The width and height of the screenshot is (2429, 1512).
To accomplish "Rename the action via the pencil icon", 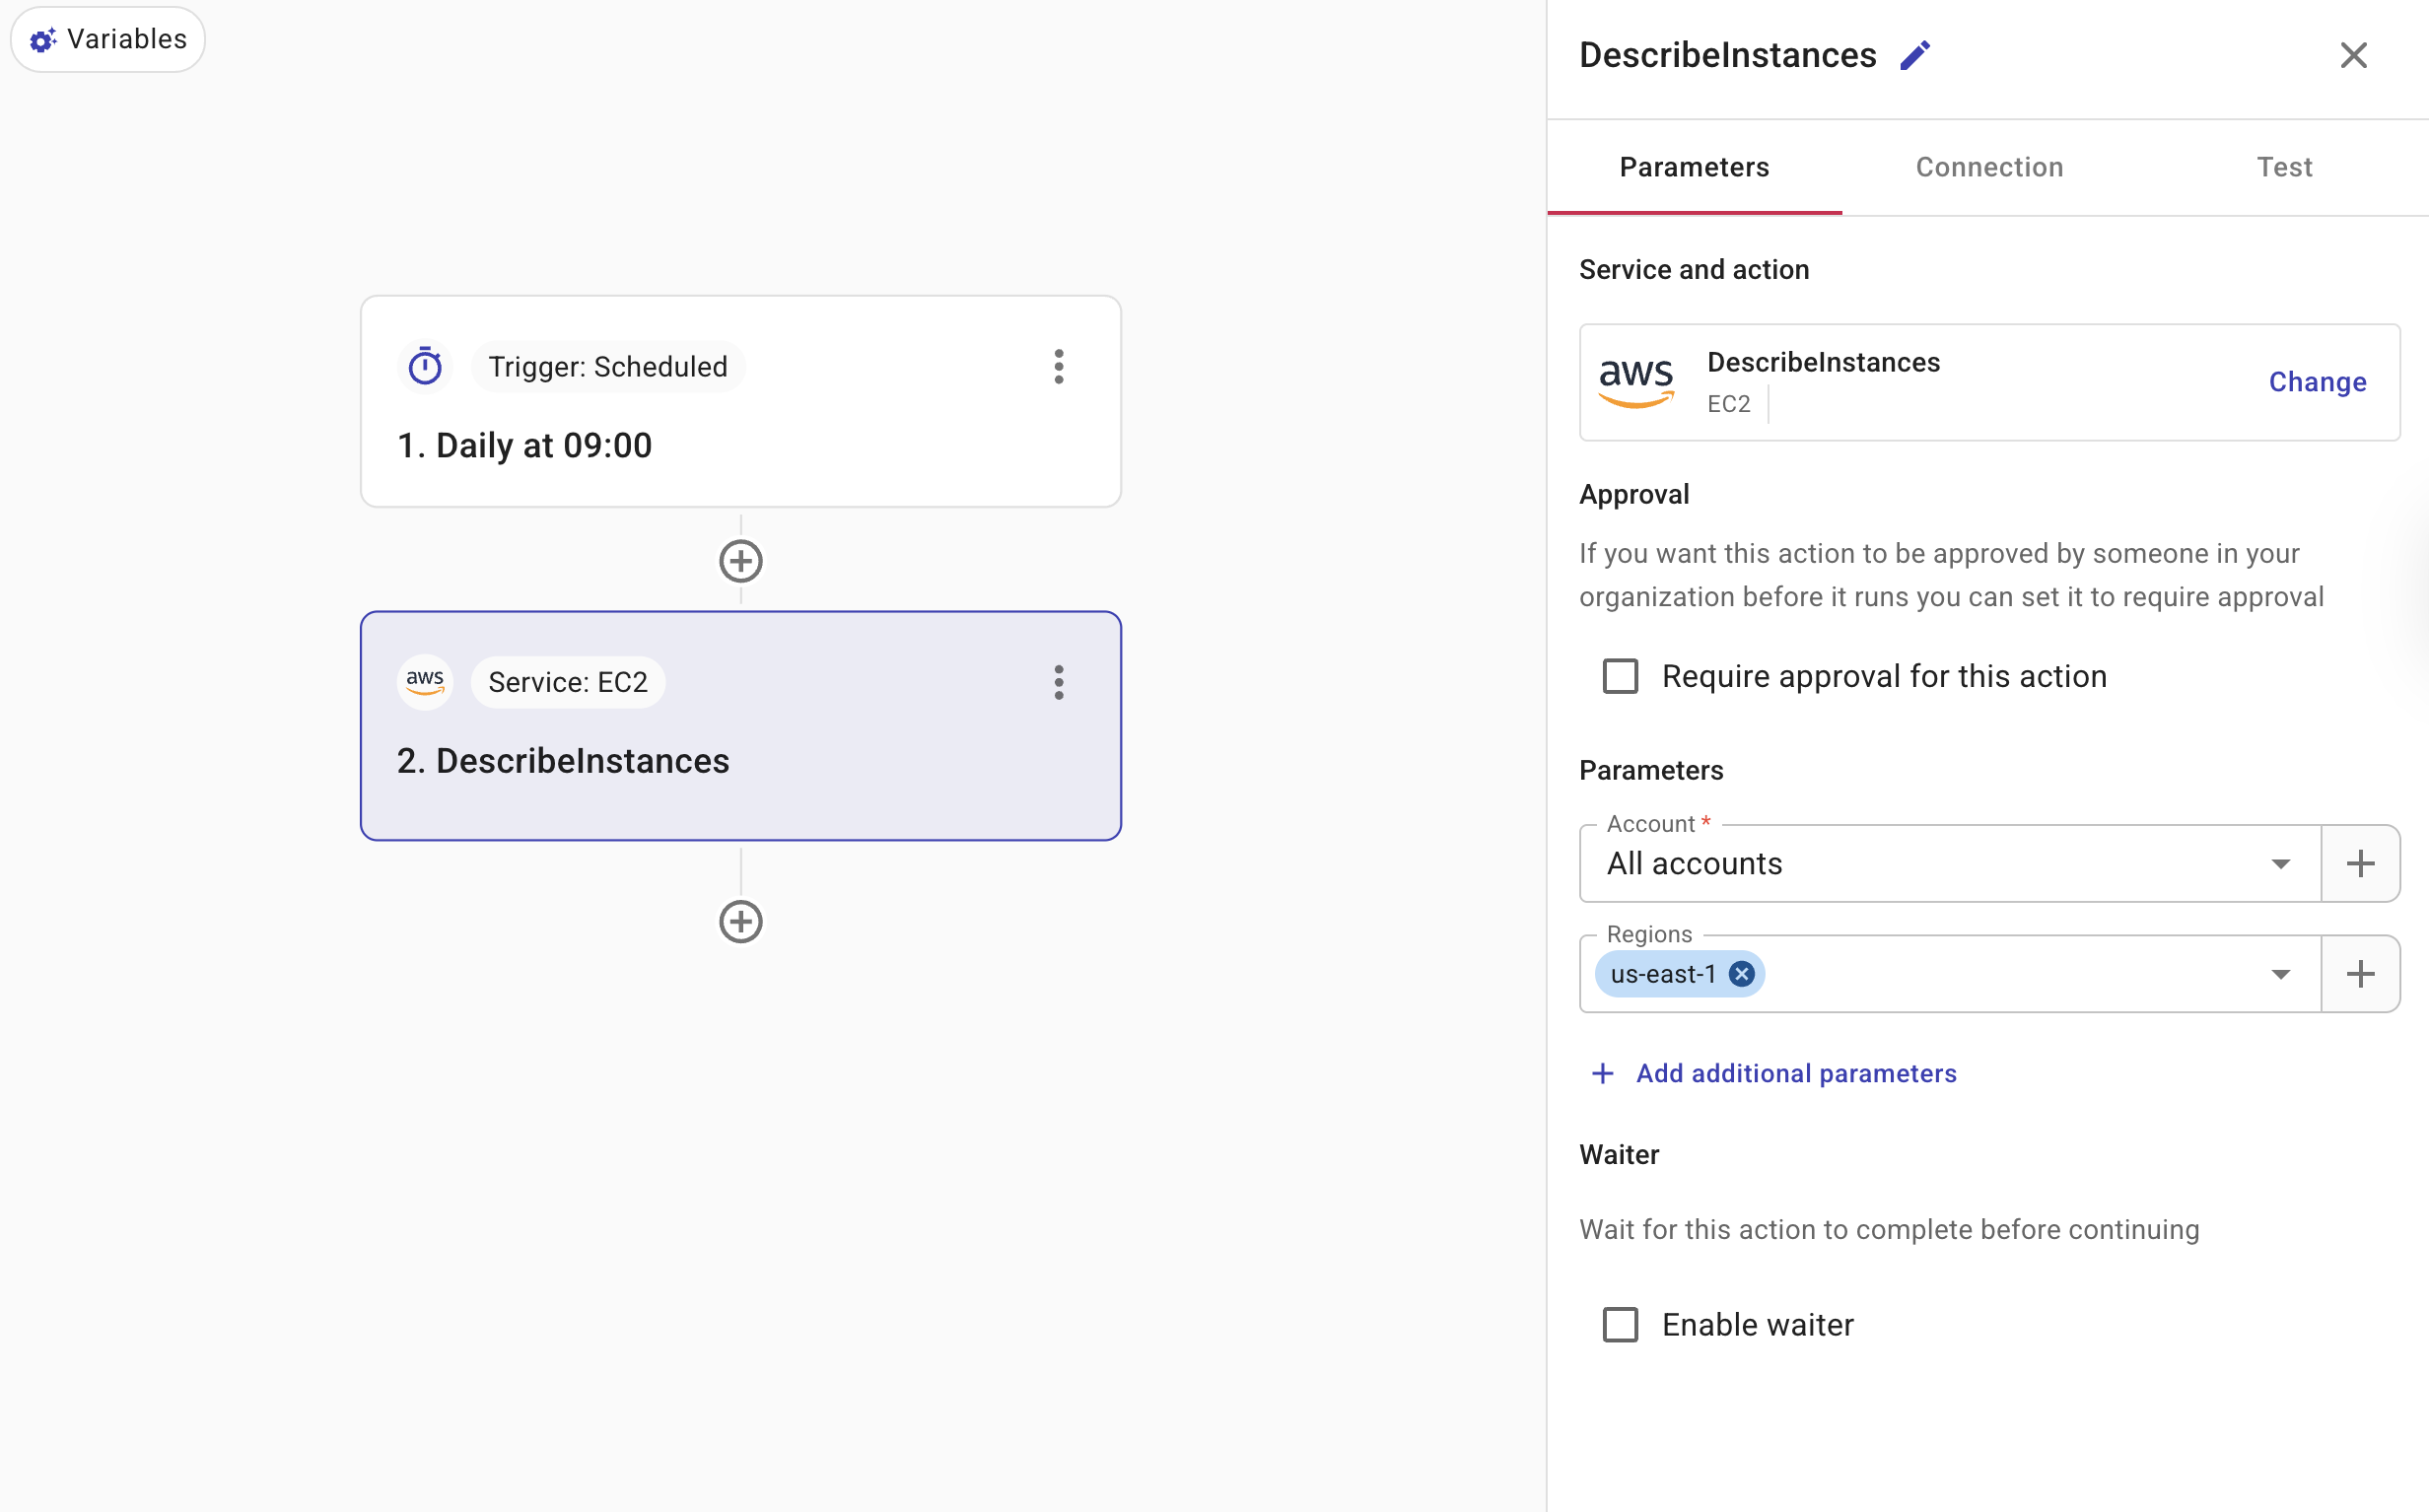I will click(x=1916, y=54).
